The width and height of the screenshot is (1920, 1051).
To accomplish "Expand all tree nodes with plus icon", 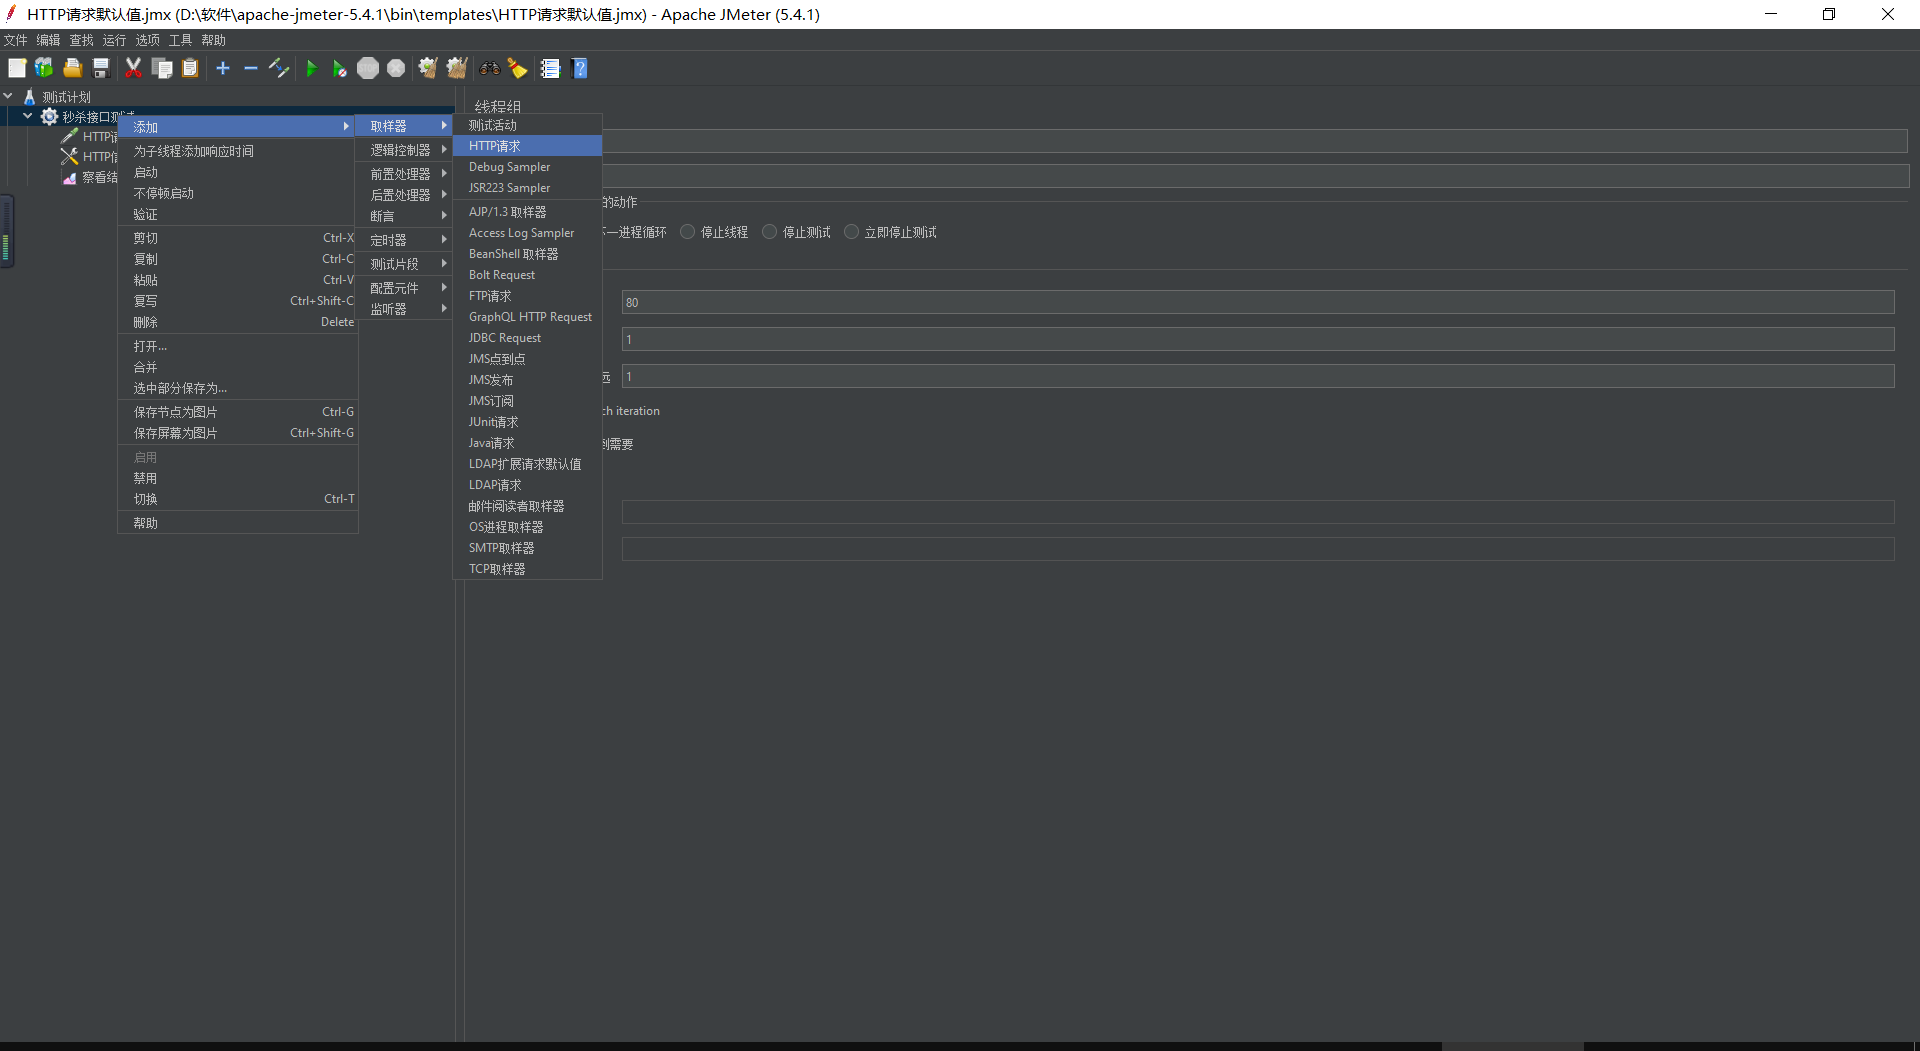I will pos(223,68).
